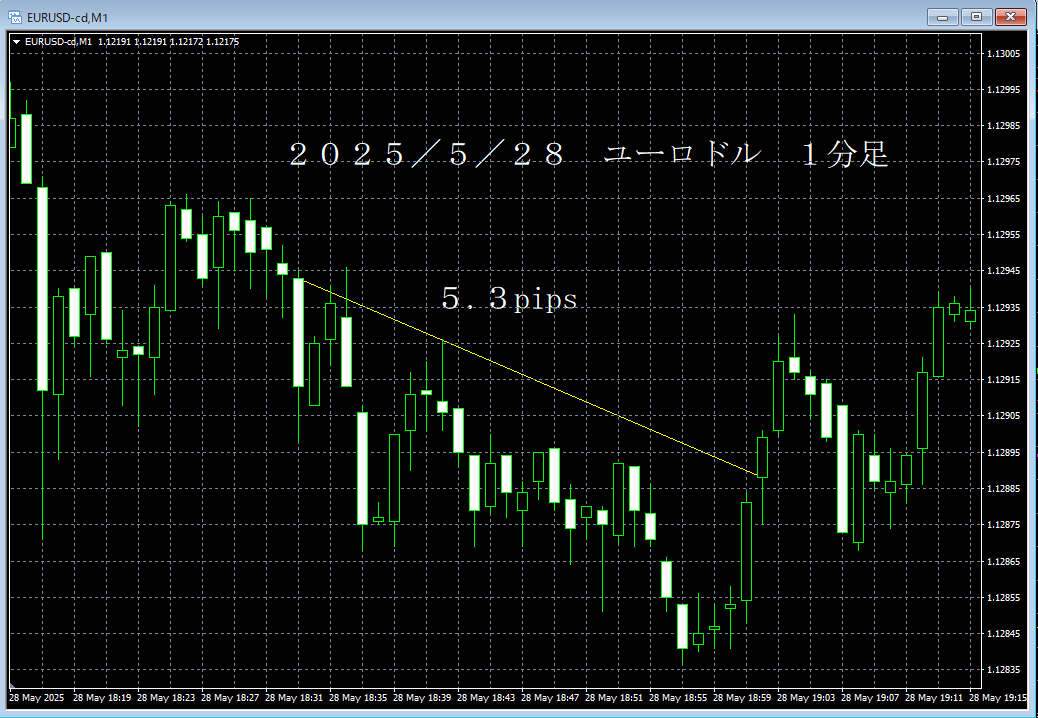Click price level 1.12915 on the scale
The height and width of the screenshot is (718, 1038).
[x=1004, y=380]
